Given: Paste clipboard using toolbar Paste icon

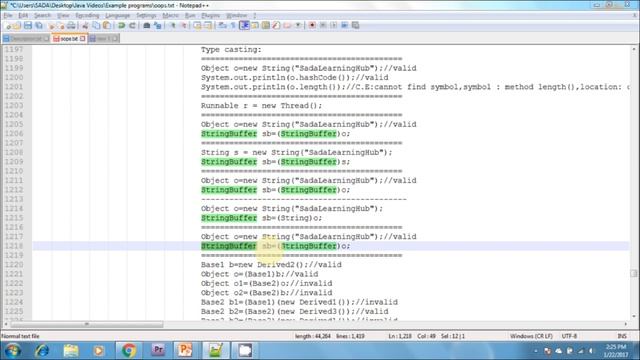Looking at the screenshot, I should point(107,25).
